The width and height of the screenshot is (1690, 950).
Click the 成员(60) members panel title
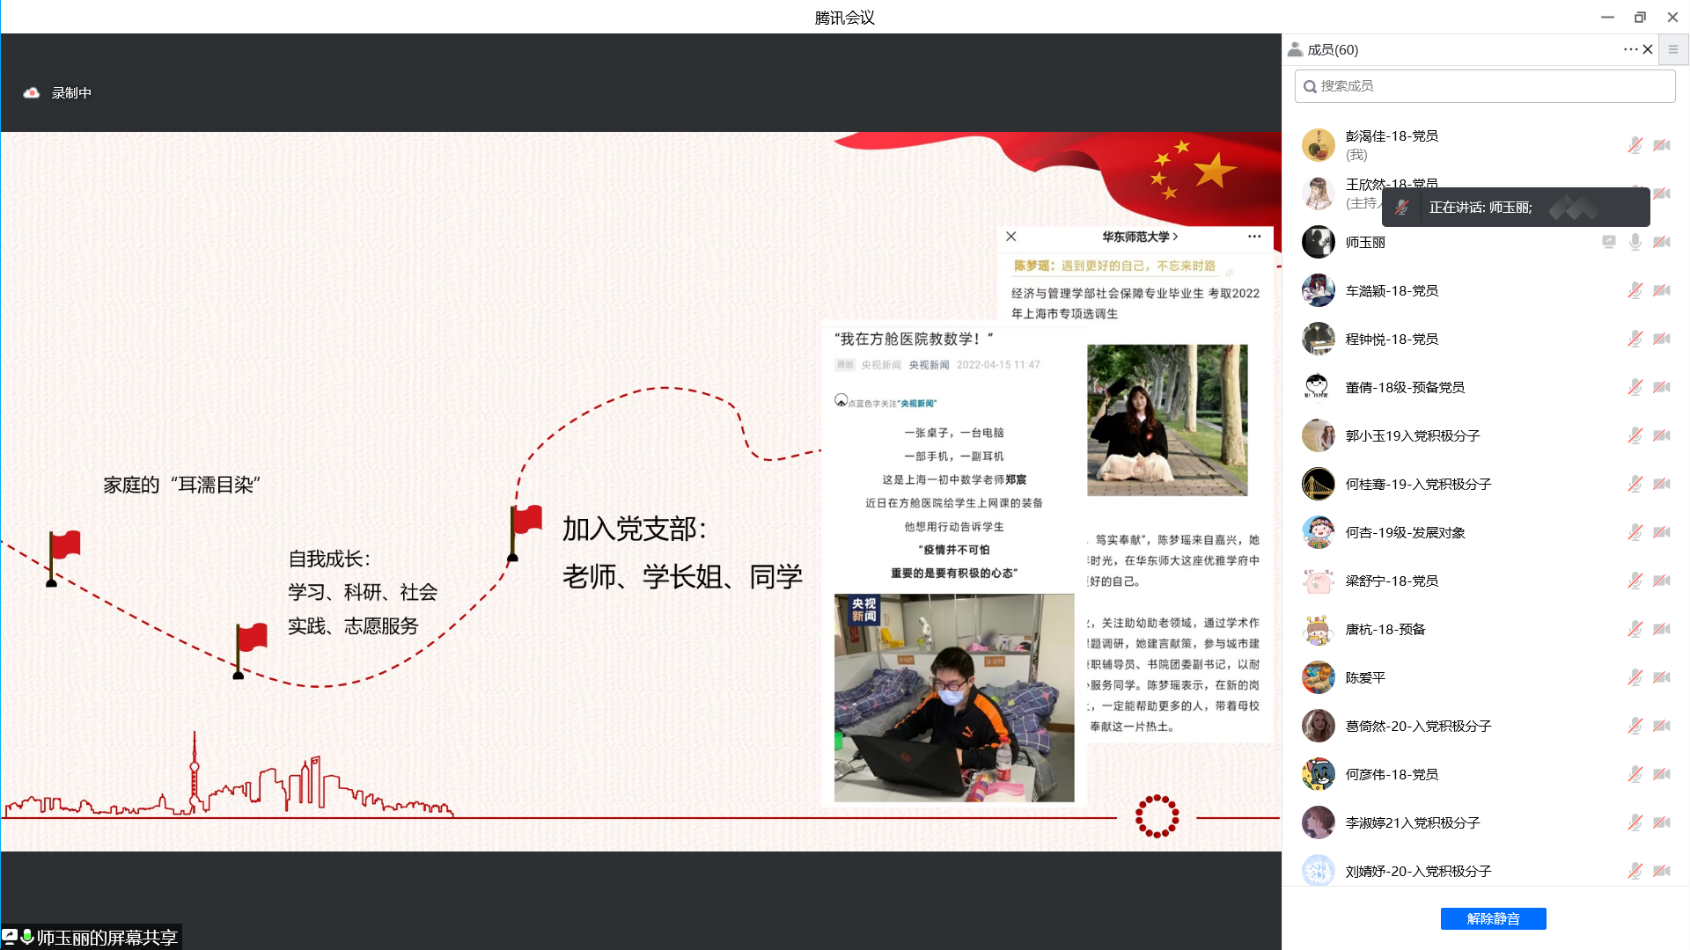(x=1332, y=49)
